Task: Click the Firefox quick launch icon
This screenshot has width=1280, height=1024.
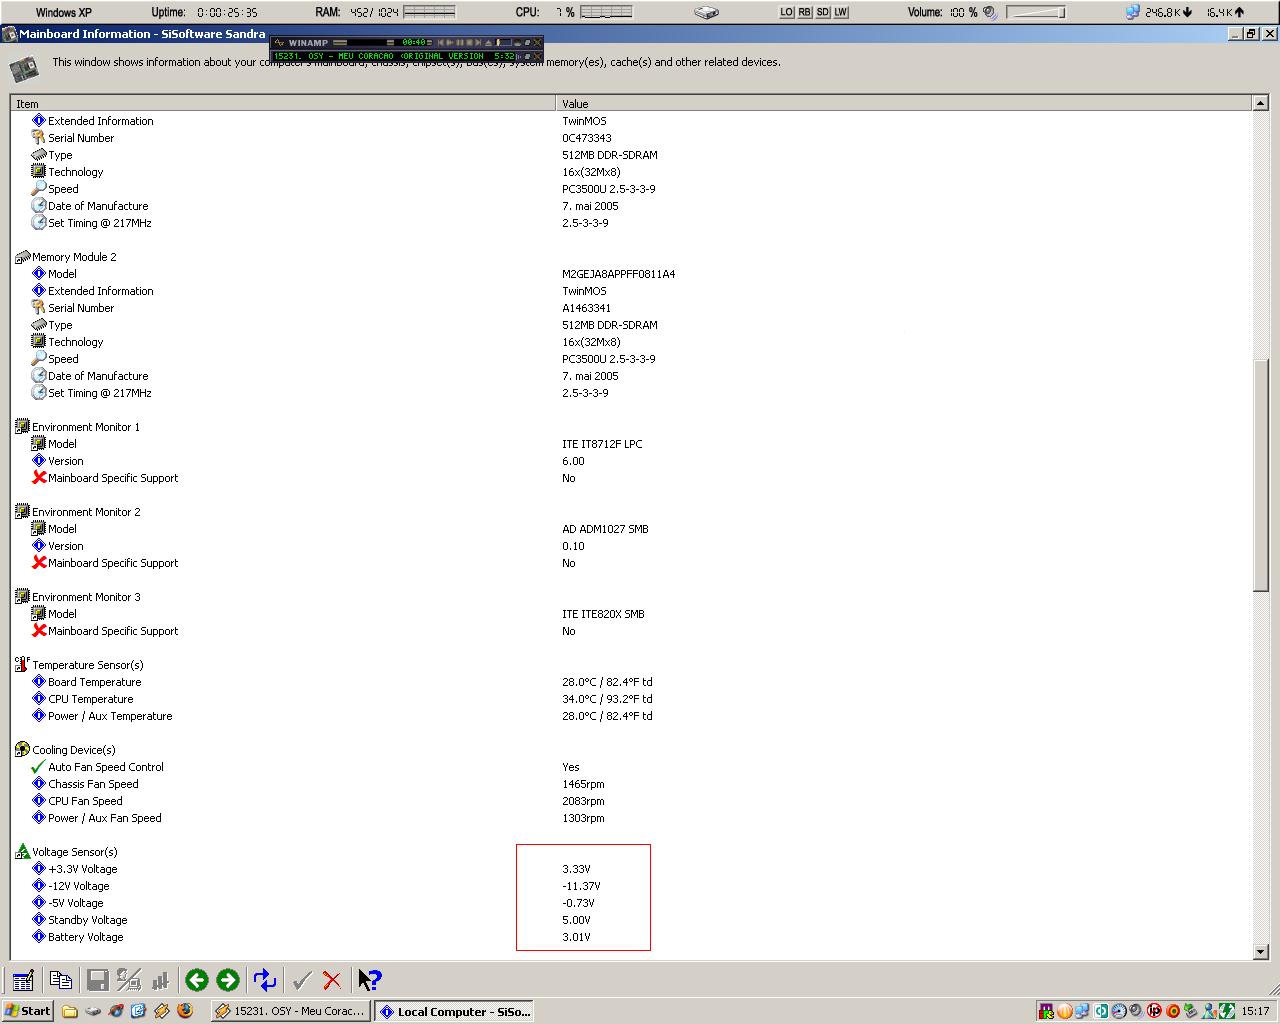Action: point(185,1011)
